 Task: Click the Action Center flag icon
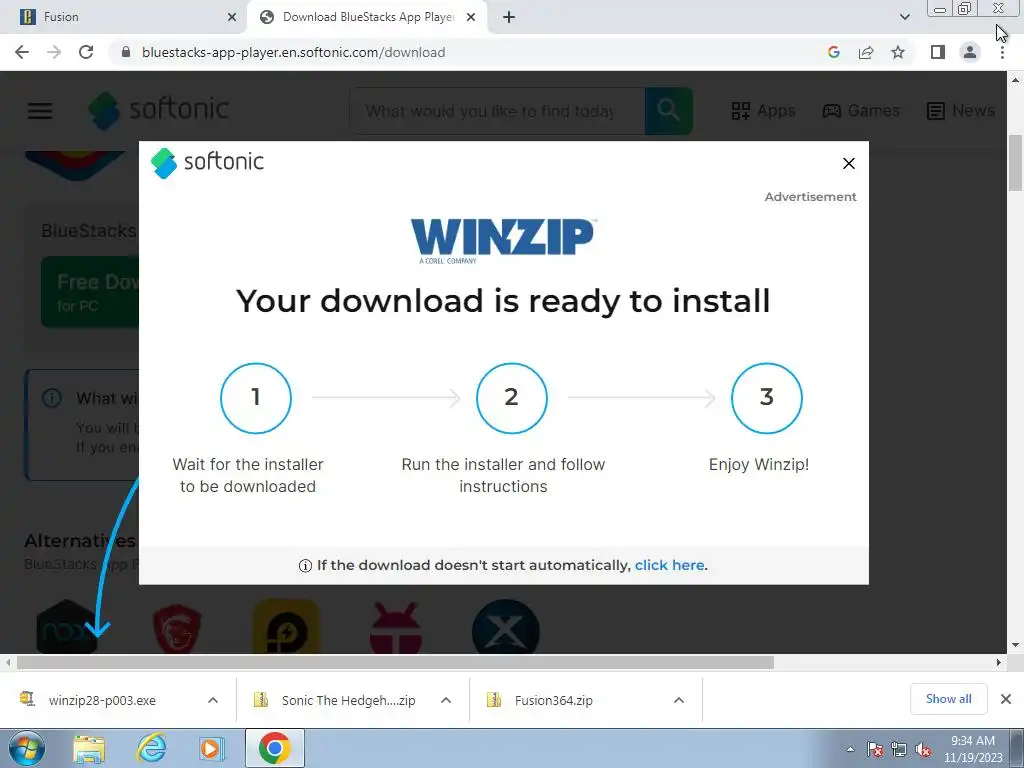pyautogui.click(x=874, y=749)
